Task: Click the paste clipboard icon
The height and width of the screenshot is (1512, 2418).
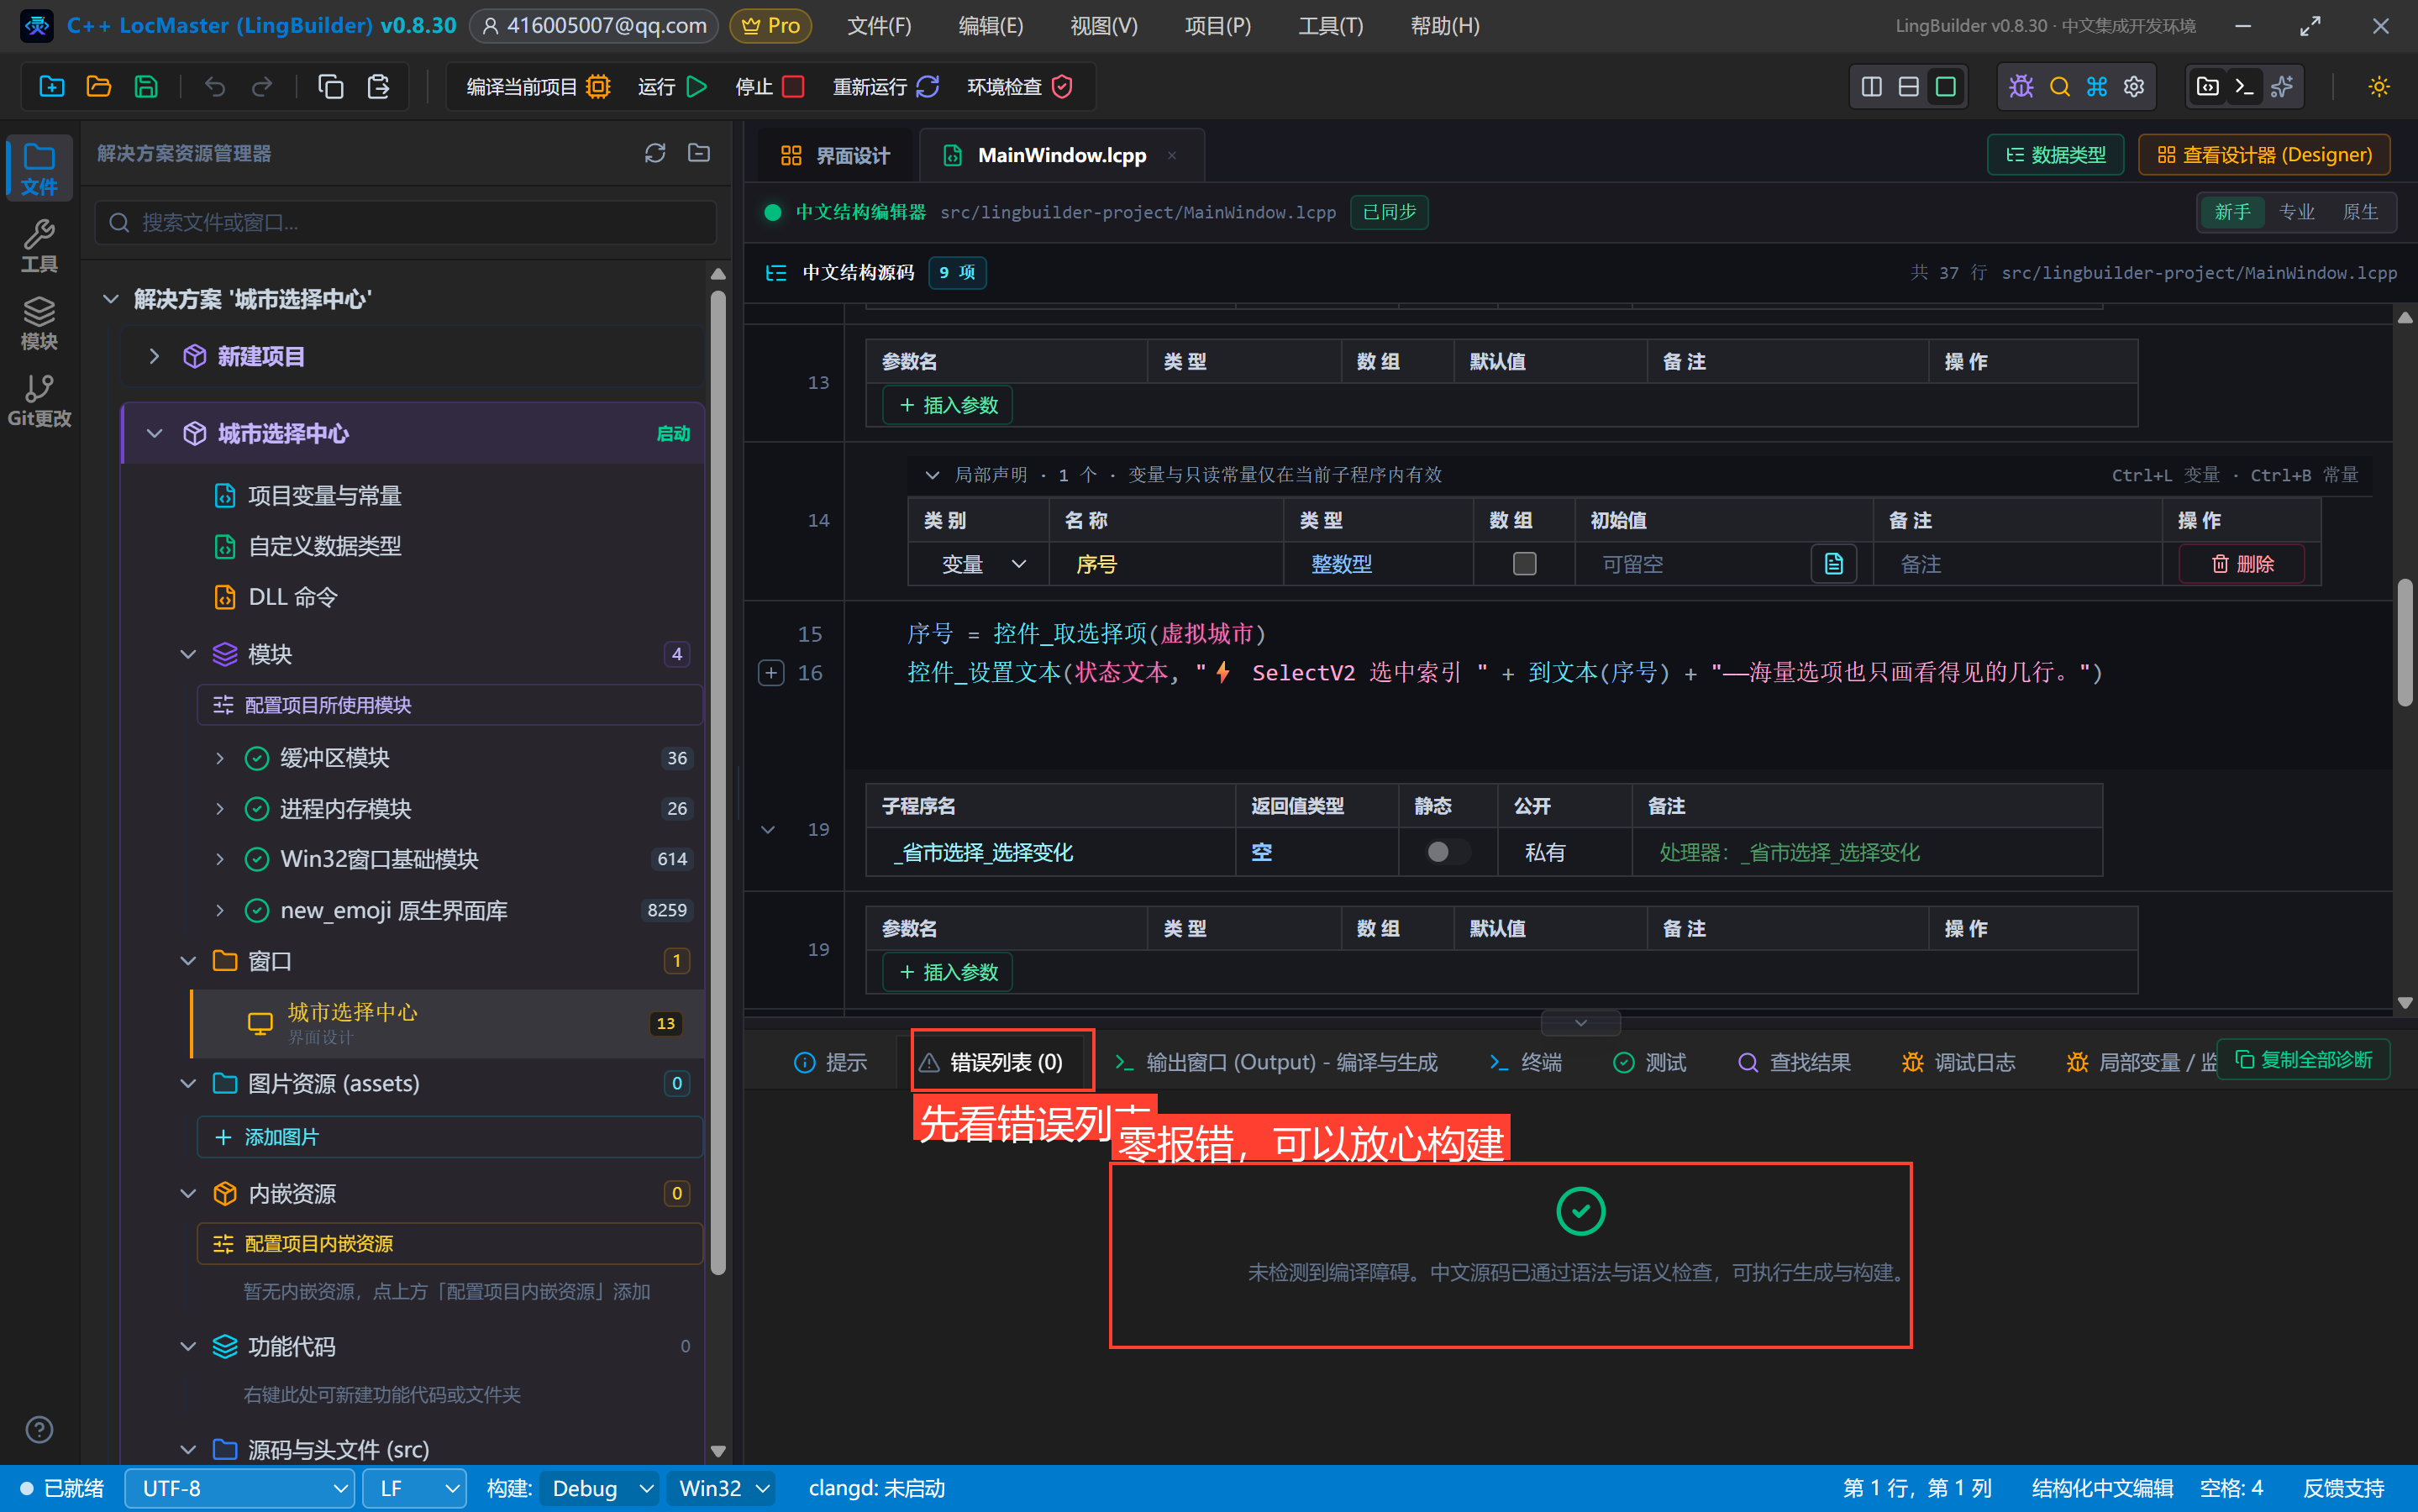Action: click(378, 86)
